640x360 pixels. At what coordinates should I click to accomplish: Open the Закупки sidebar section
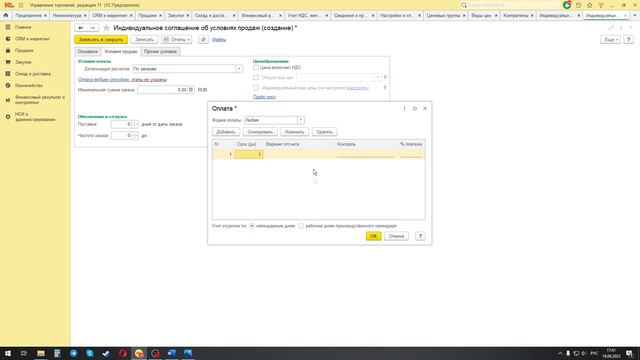pyautogui.click(x=23, y=62)
